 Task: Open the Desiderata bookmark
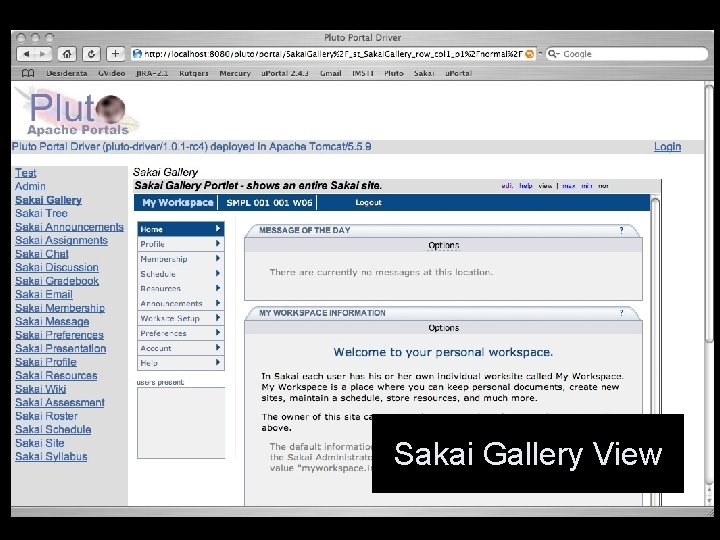click(67, 73)
